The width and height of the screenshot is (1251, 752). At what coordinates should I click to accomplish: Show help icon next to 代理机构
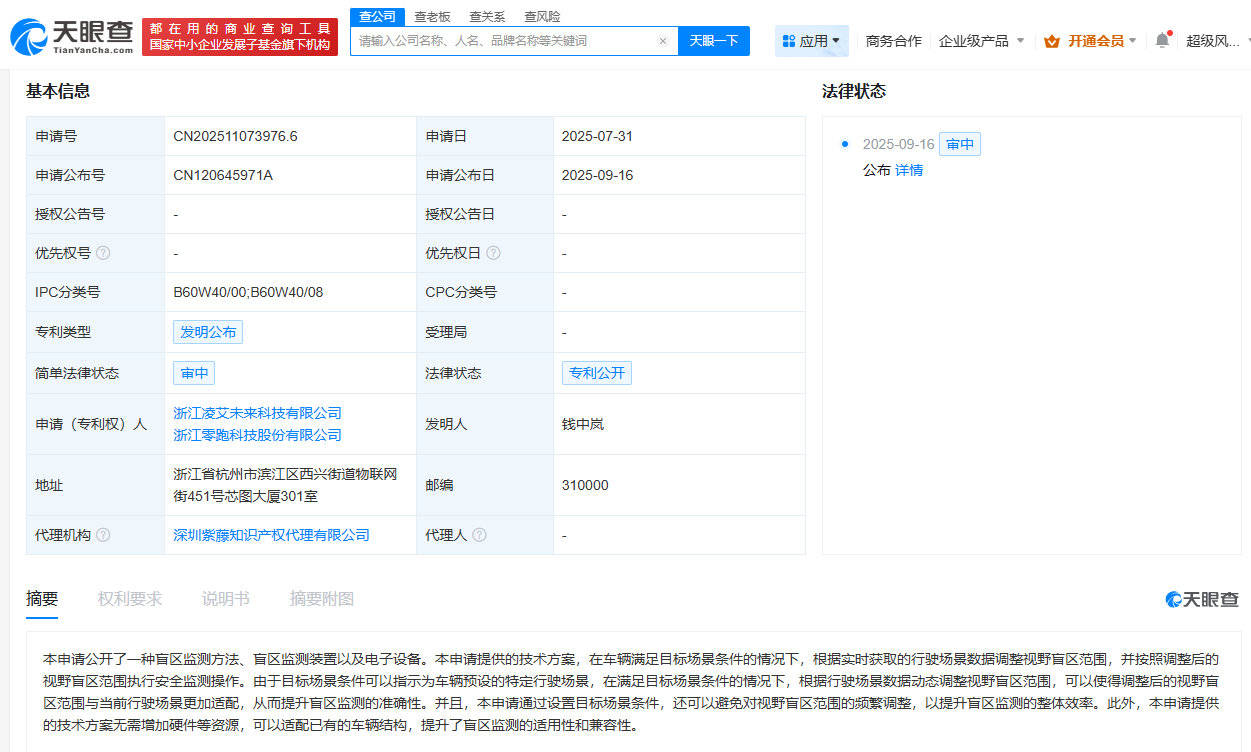[x=103, y=535]
